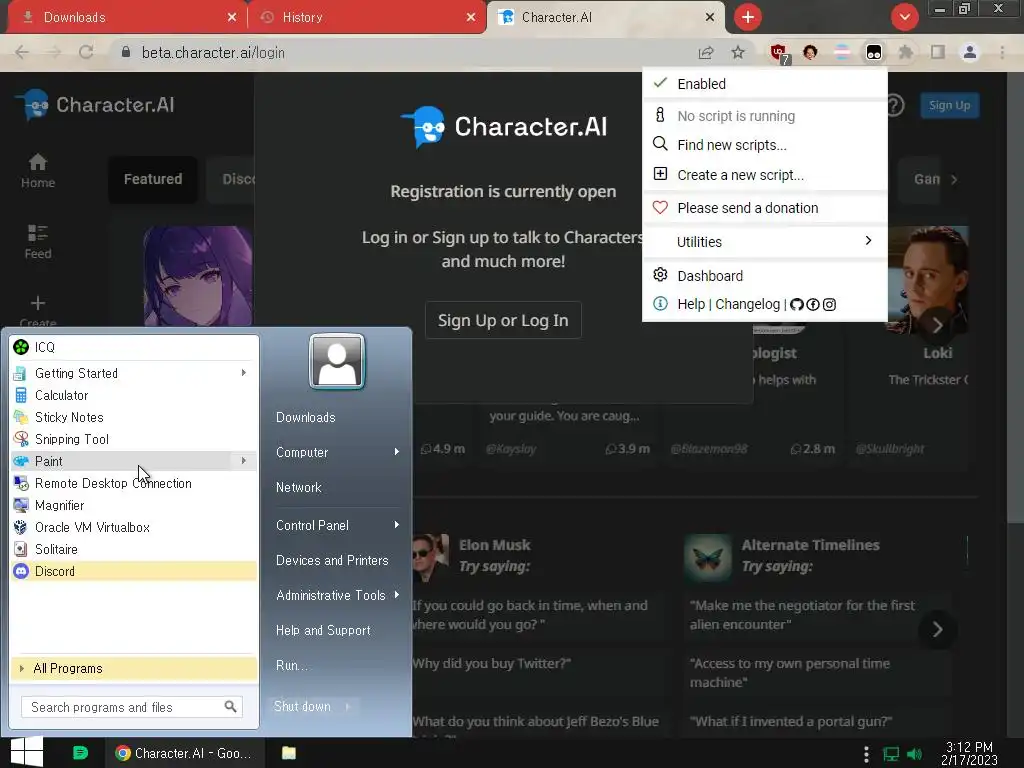1024x768 pixels.
Task: Expand All Programs list
Action: 134,668
